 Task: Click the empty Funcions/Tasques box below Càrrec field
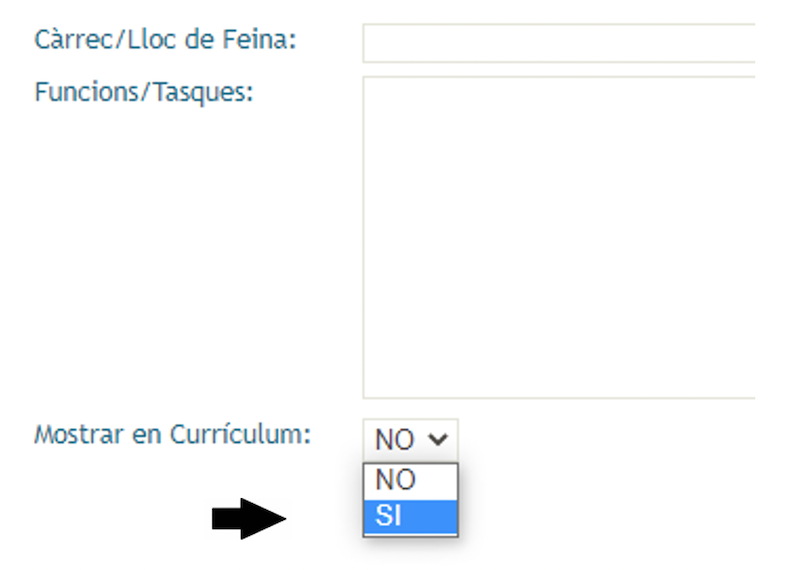[557, 237]
